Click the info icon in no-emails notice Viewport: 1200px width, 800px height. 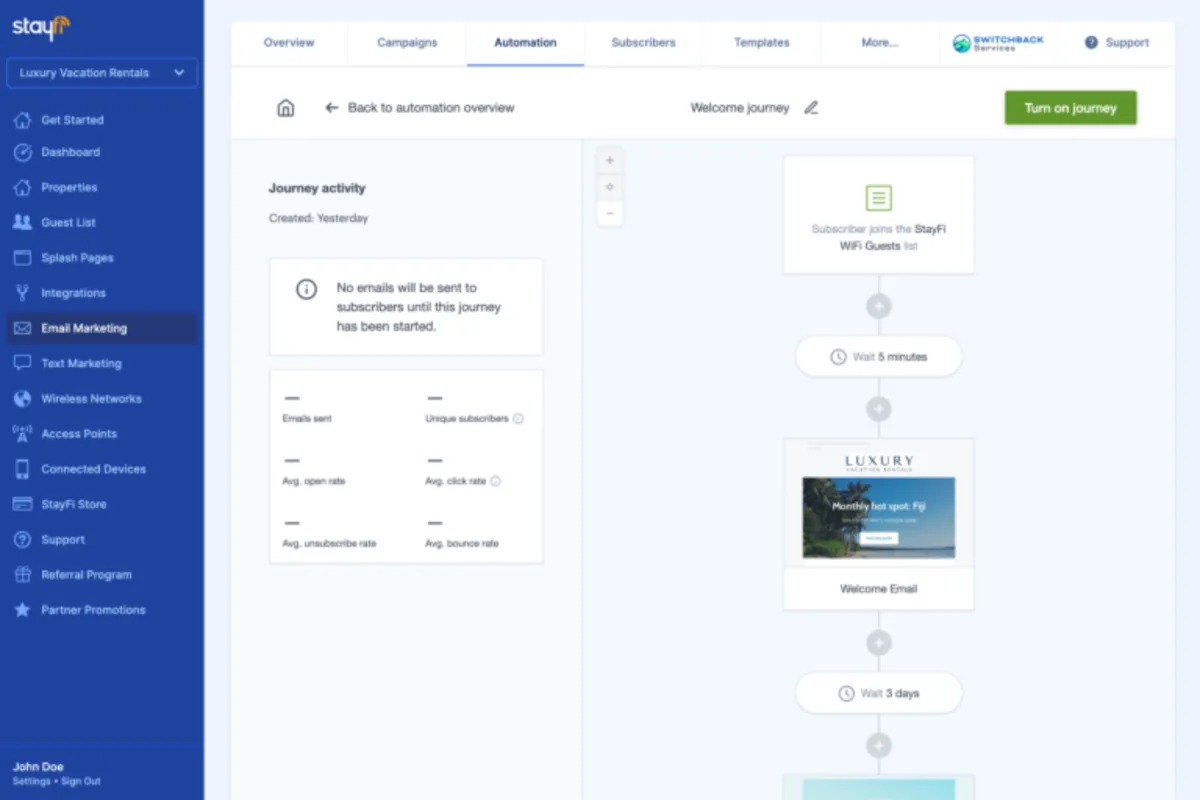tap(306, 289)
